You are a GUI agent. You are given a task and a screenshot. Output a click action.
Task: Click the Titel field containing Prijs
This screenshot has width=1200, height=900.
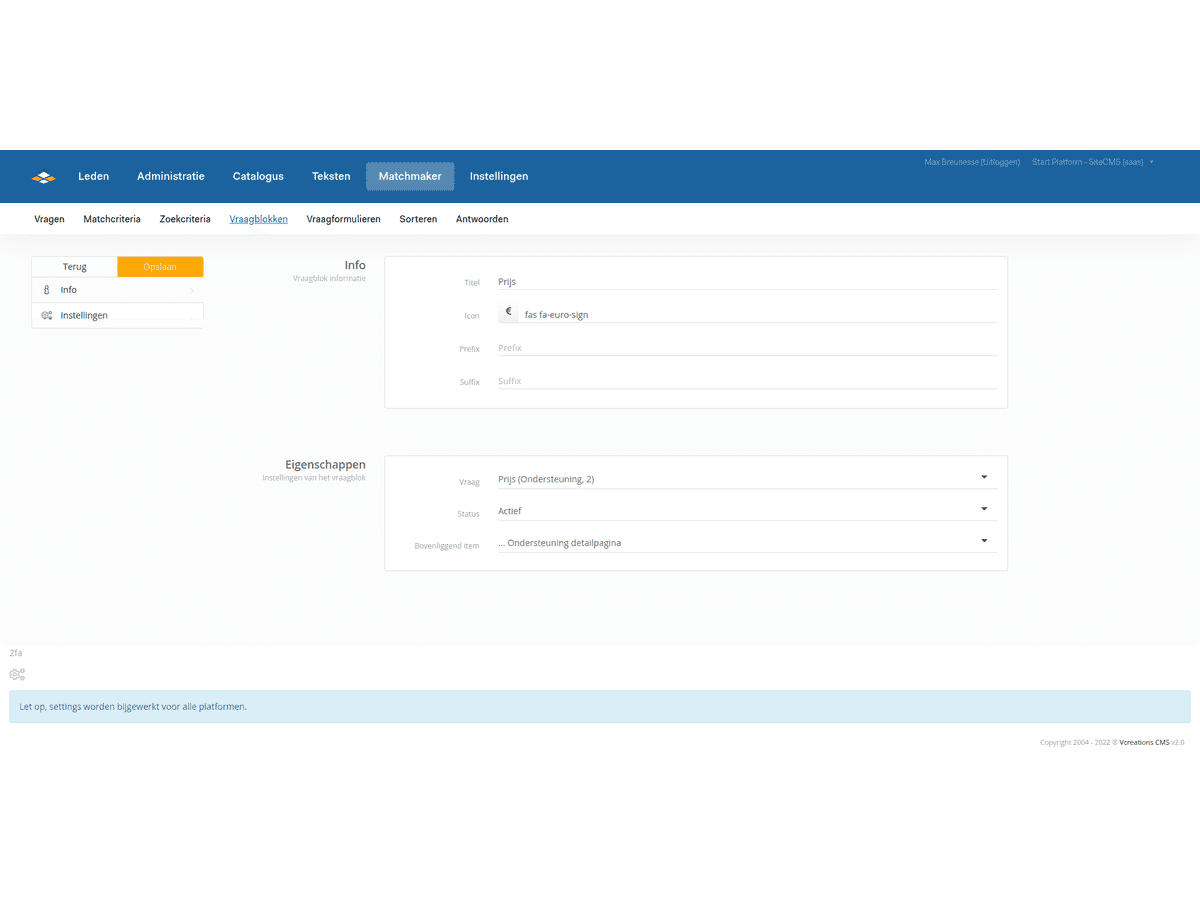746,282
